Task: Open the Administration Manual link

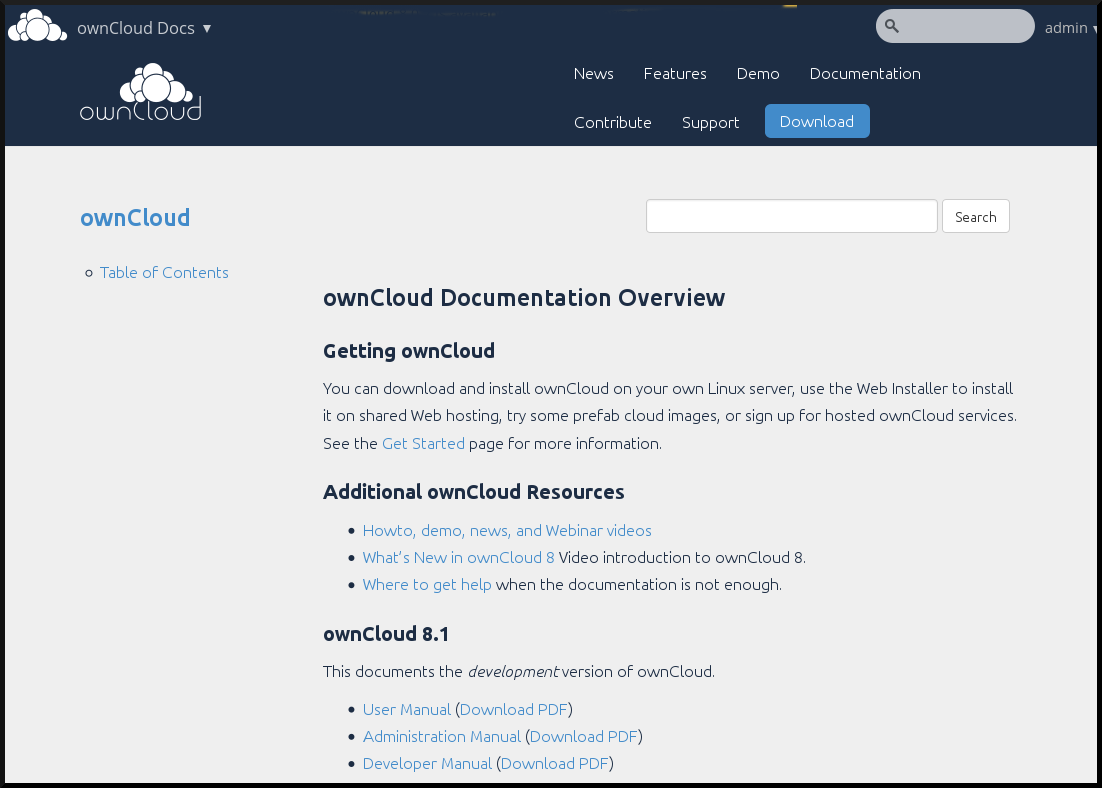Action: [x=441, y=737]
